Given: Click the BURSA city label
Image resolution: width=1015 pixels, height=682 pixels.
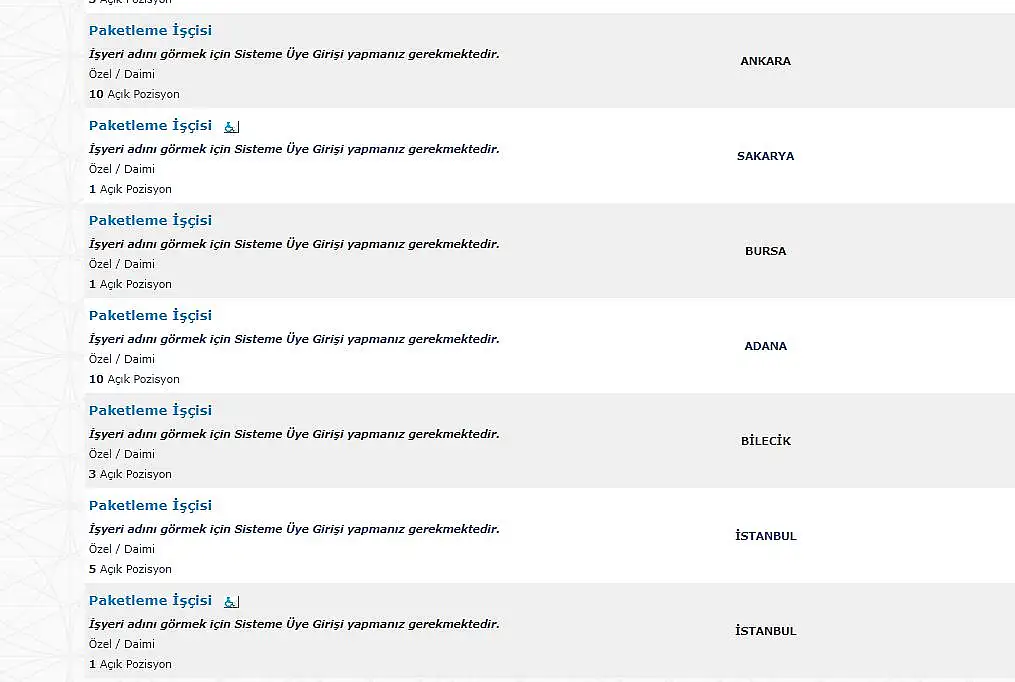Looking at the screenshot, I should coord(766,251).
